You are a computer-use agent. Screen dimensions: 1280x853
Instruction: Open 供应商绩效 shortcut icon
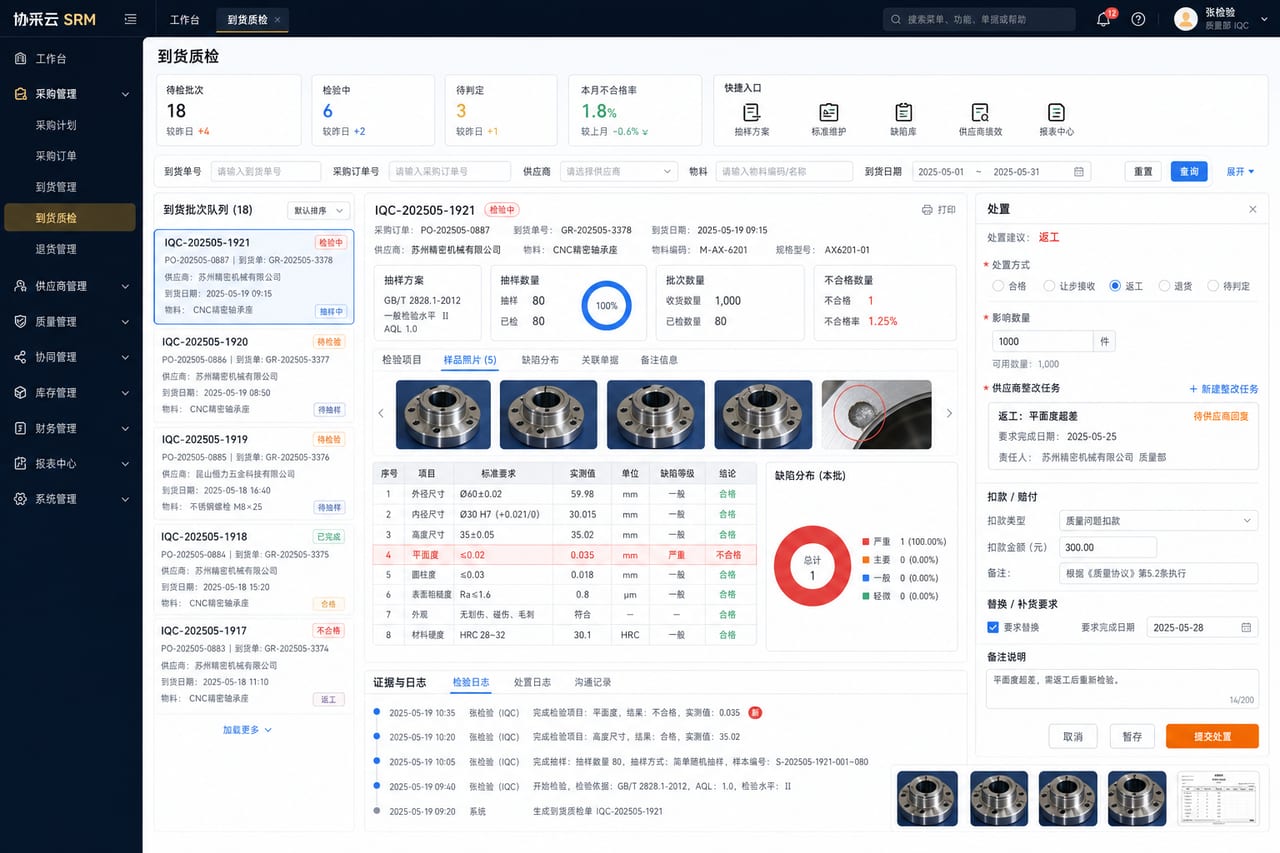(x=980, y=113)
